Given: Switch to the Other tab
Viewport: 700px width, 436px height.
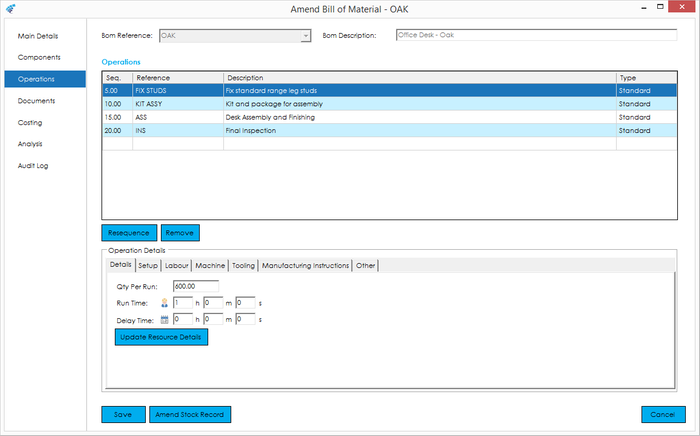Looking at the screenshot, I should (365, 266).
